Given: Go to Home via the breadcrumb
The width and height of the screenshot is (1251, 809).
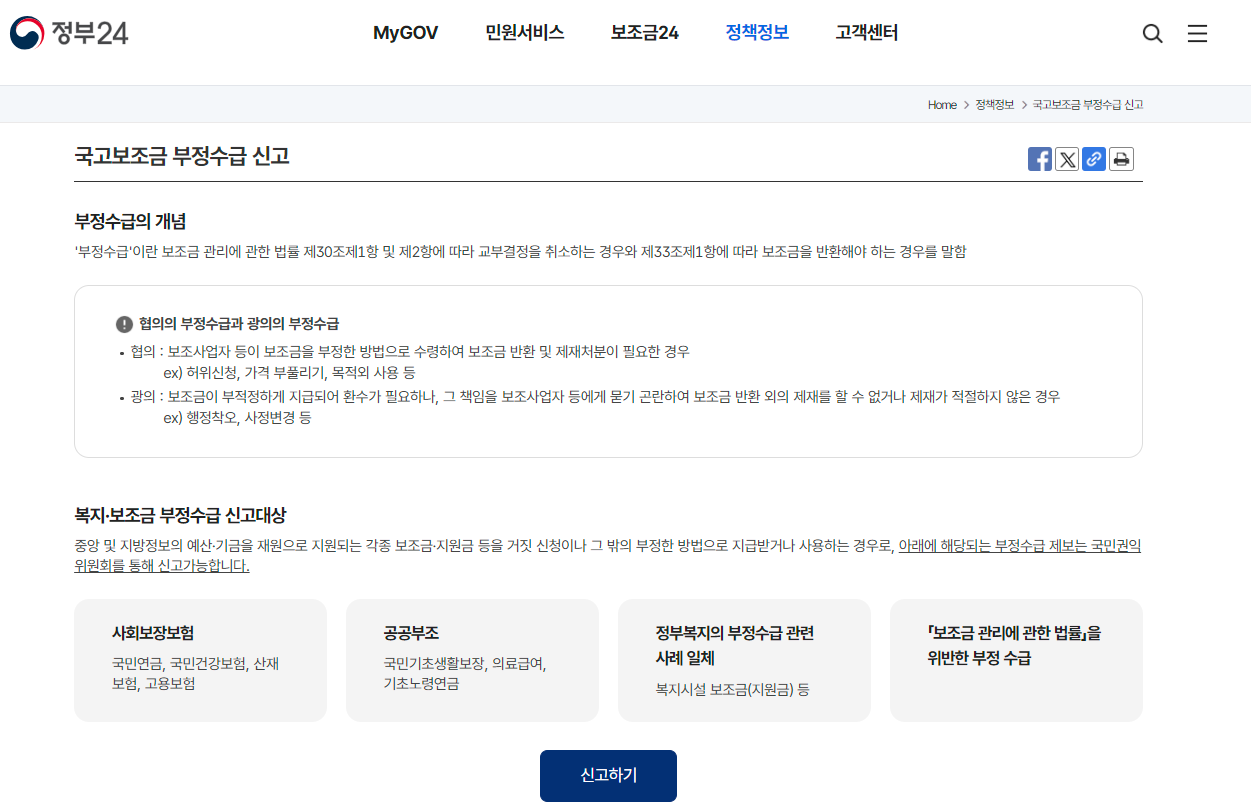Looking at the screenshot, I should point(941,104).
